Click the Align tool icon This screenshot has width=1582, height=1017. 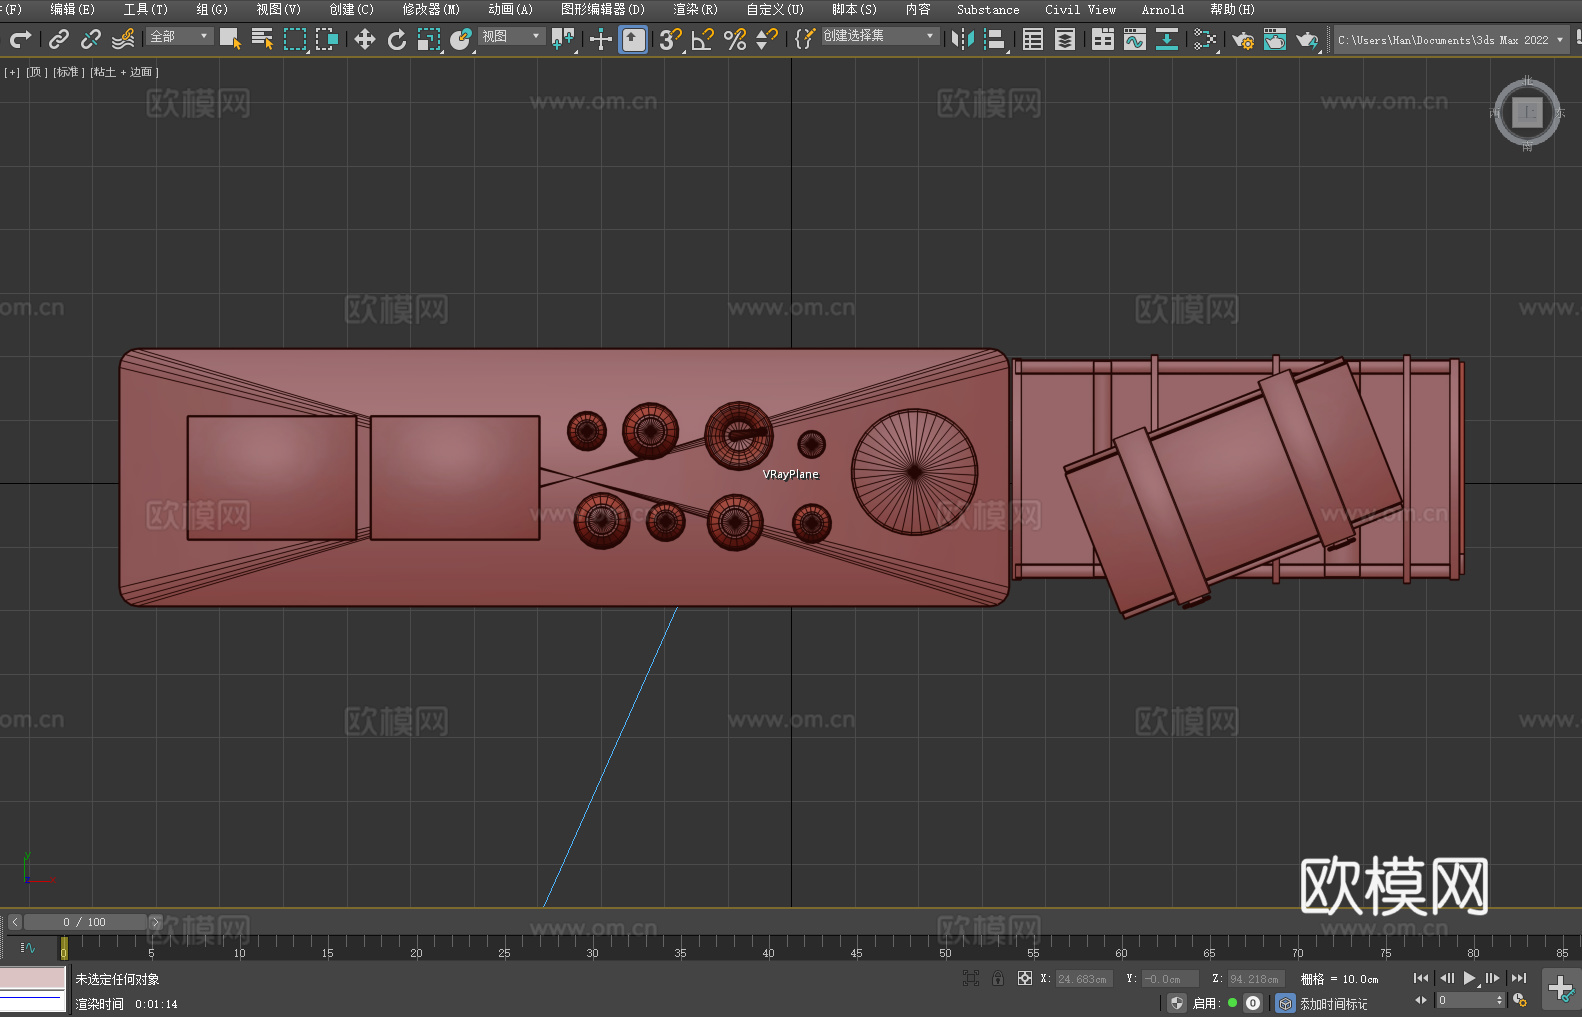pos(995,39)
